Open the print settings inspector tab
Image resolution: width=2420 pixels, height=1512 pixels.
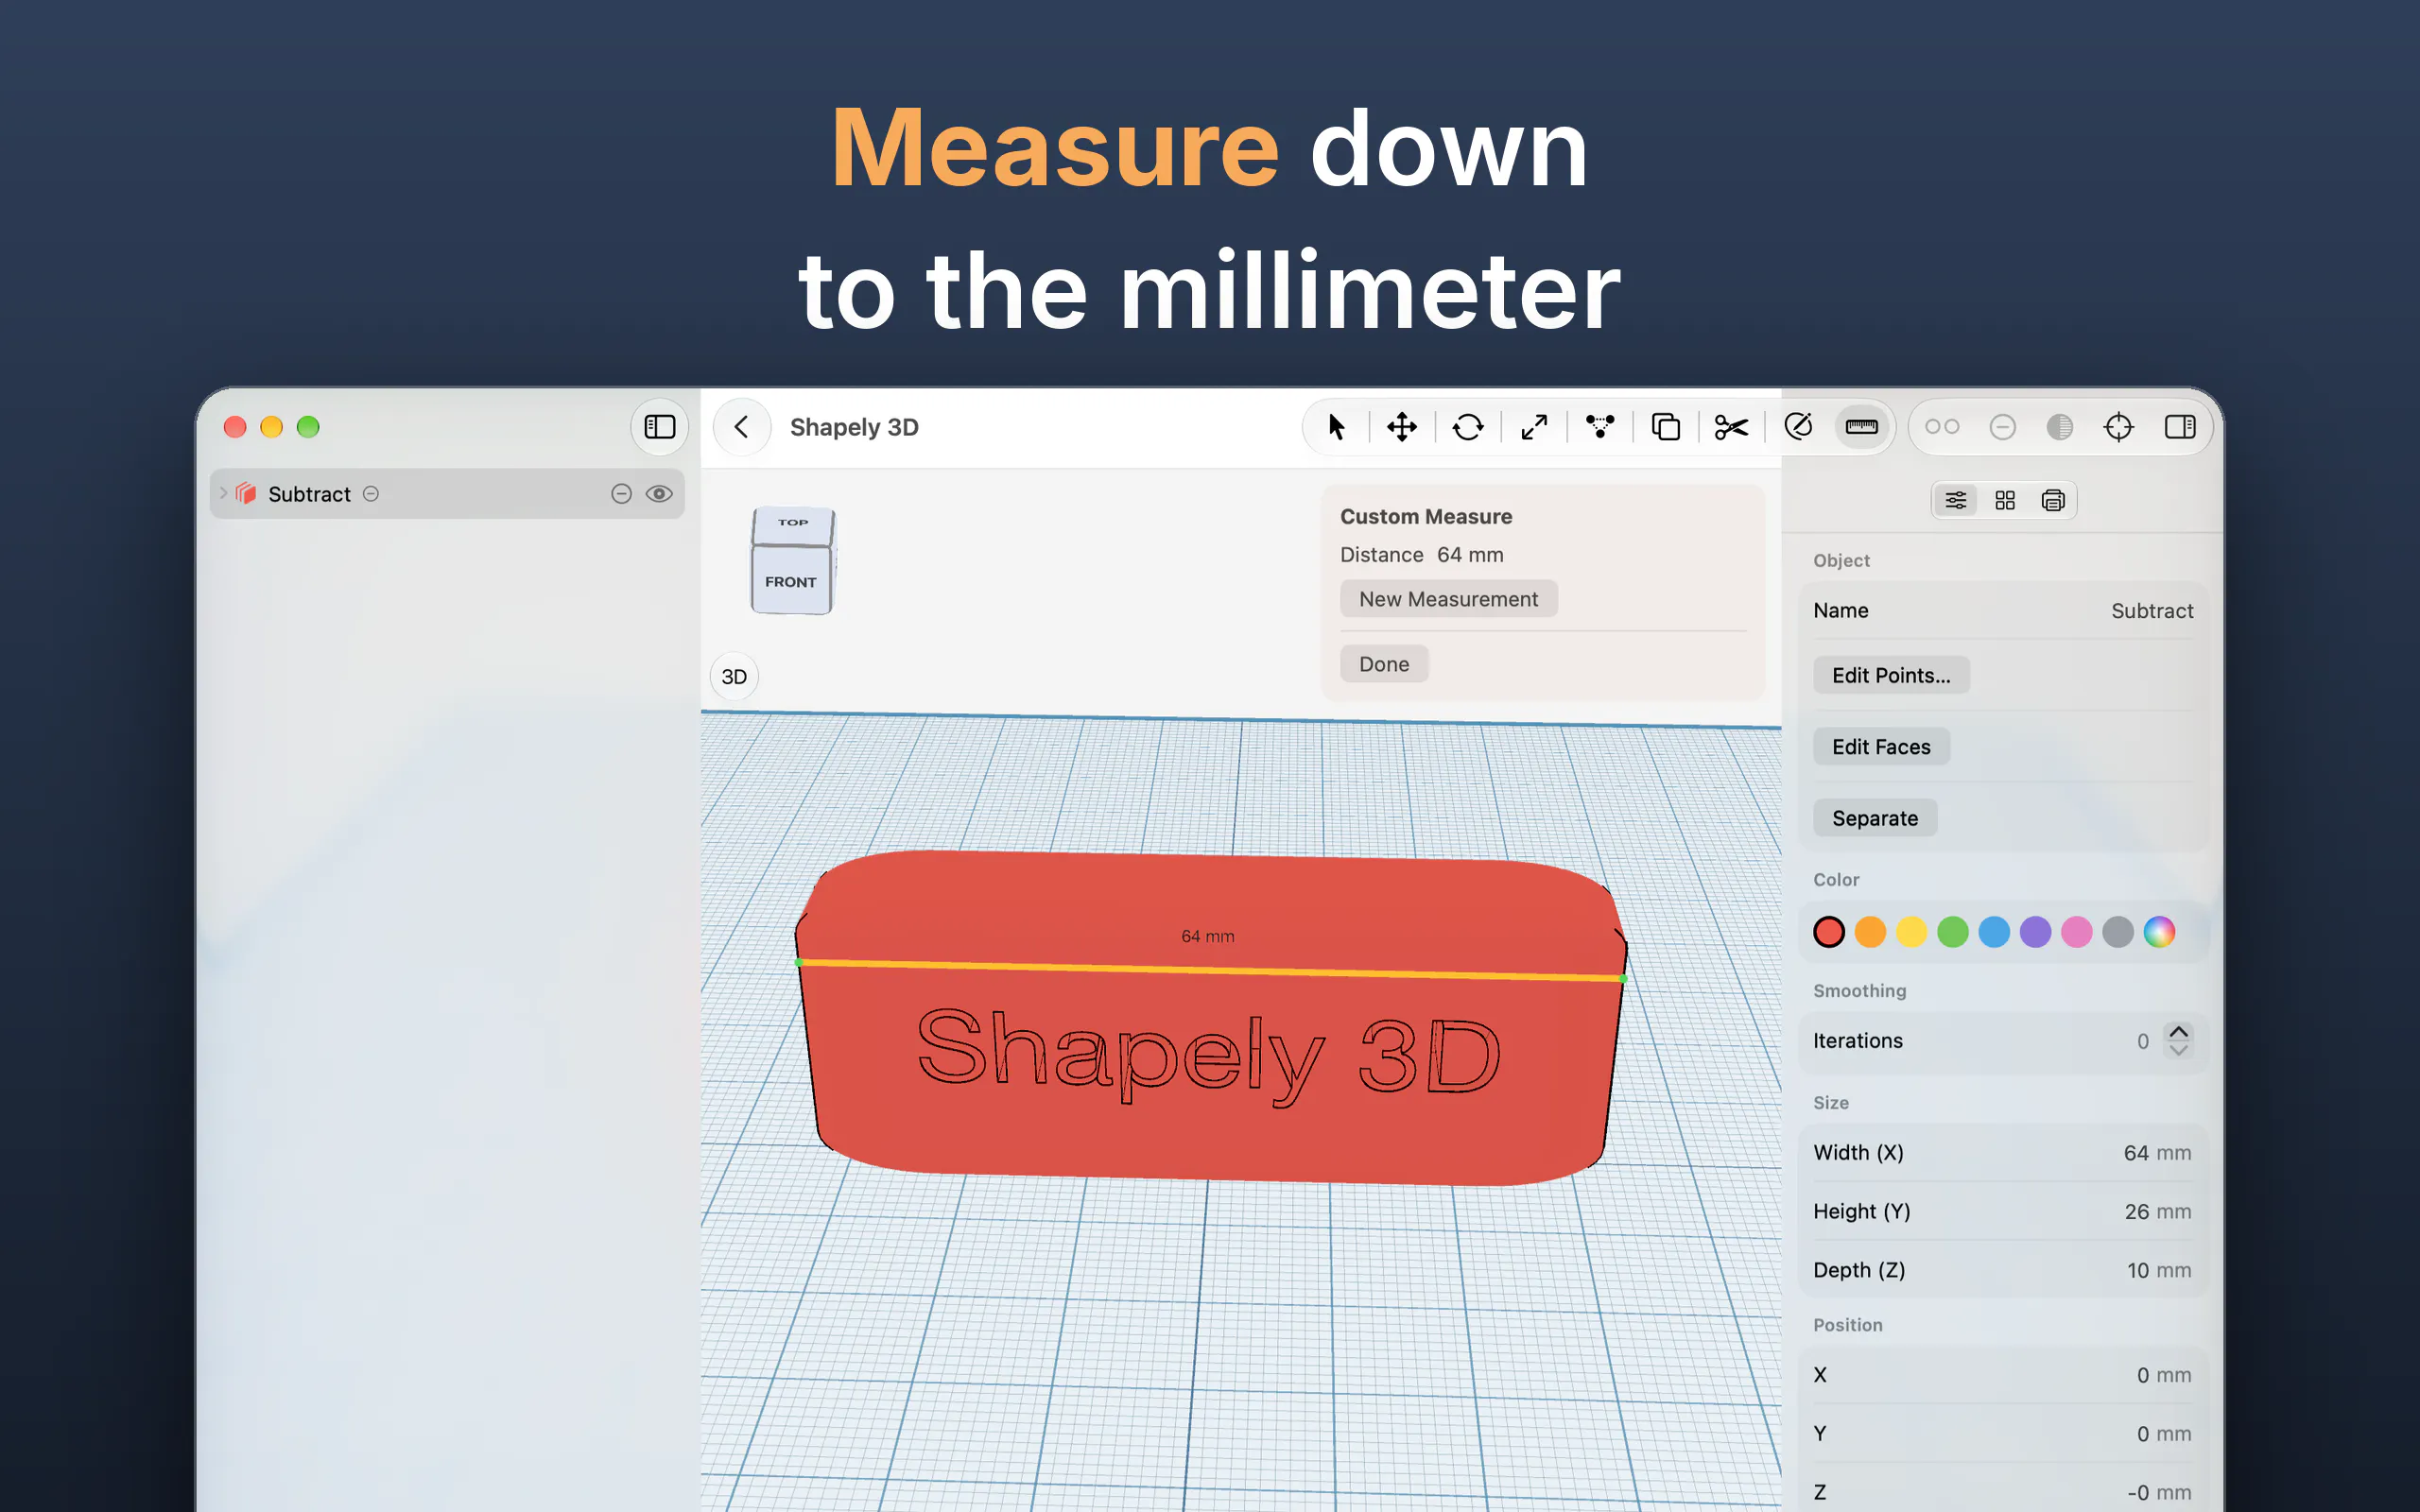[2053, 500]
